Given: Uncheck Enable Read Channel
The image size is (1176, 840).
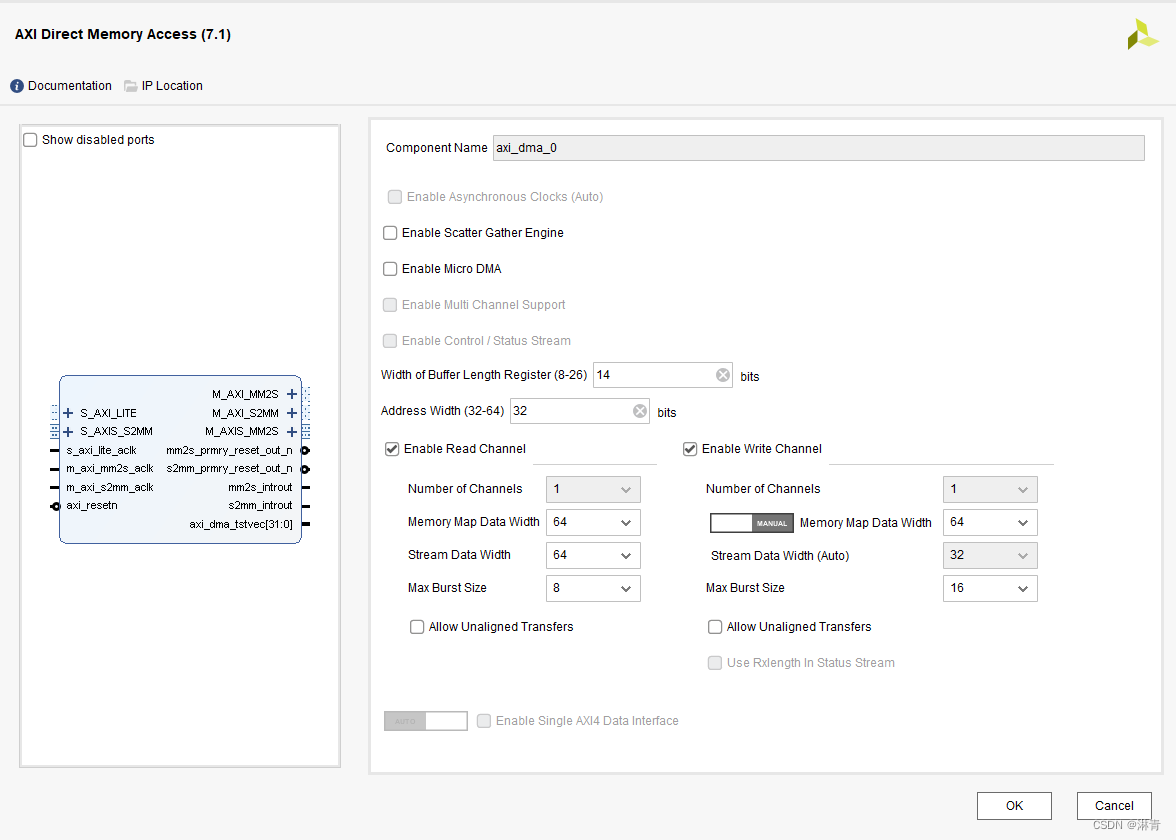Looking at the screenshot, I should 392,449.
